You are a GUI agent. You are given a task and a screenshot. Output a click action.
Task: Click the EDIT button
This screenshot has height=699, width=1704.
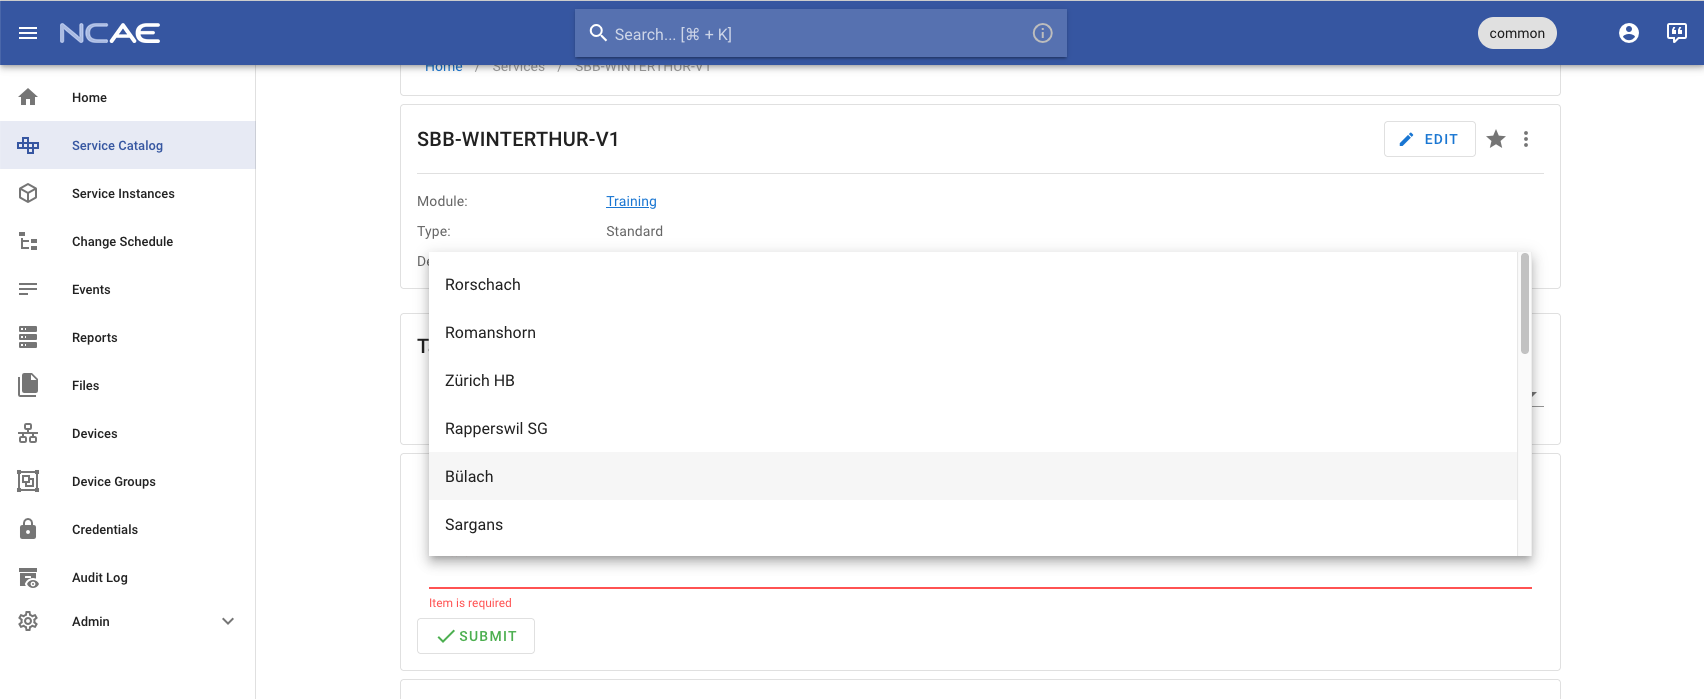click(1429, 139)
